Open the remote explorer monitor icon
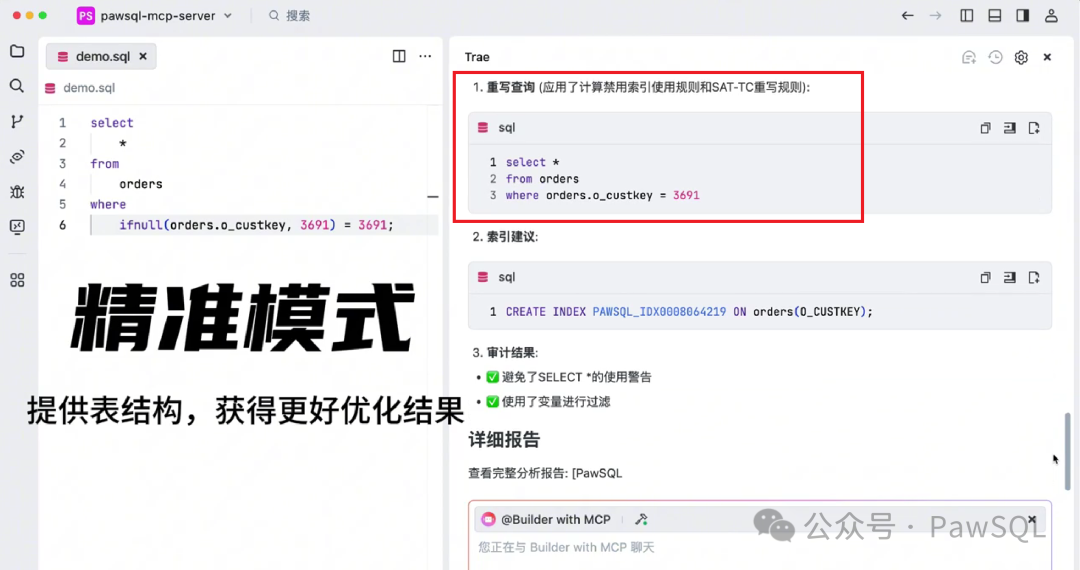Viewport: 1080px width, 570px height. point(17,226)
